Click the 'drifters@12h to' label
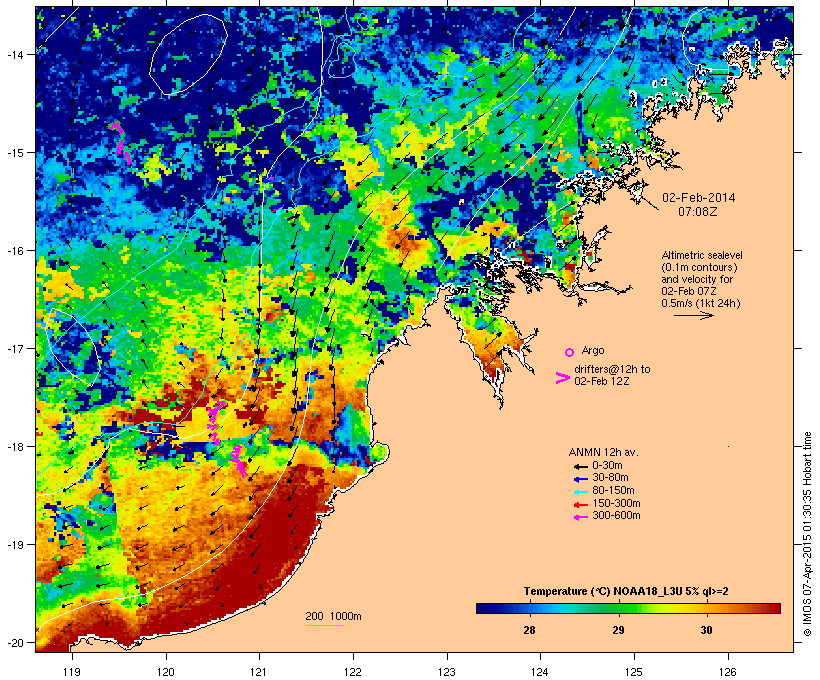The image size is (820, 680). (612, 369)
